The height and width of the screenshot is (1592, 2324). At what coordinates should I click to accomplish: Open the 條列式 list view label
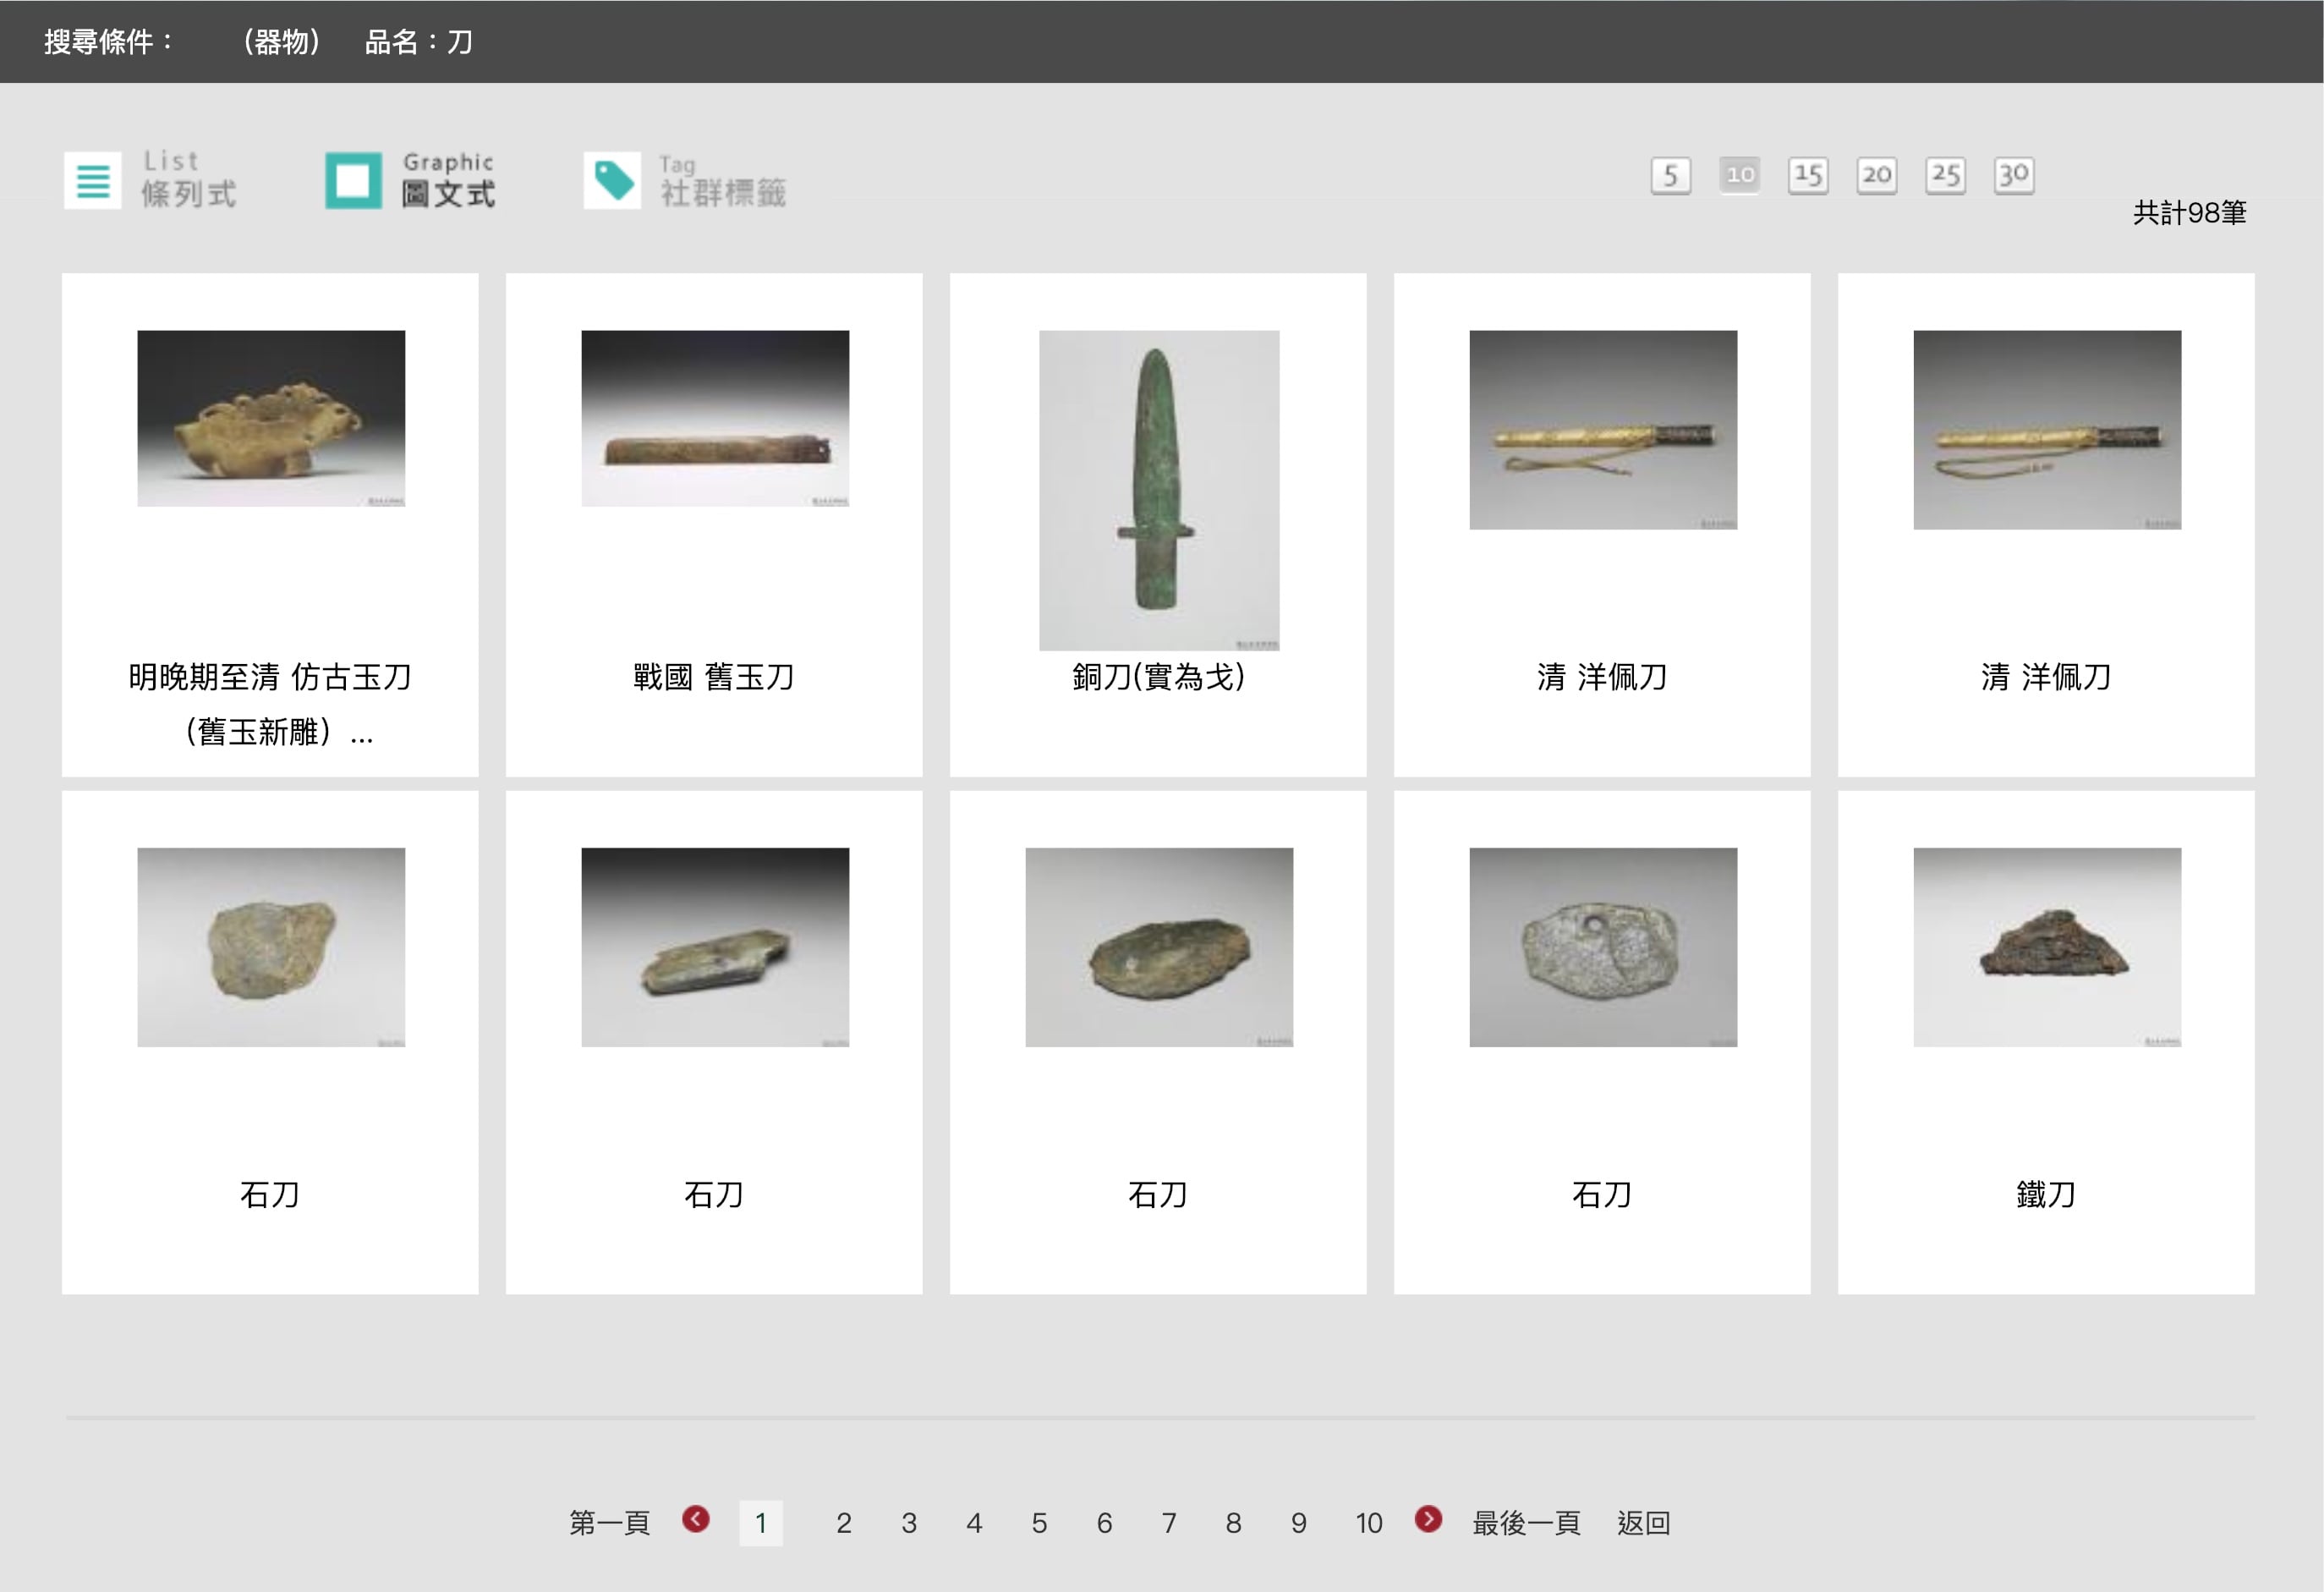188,193
